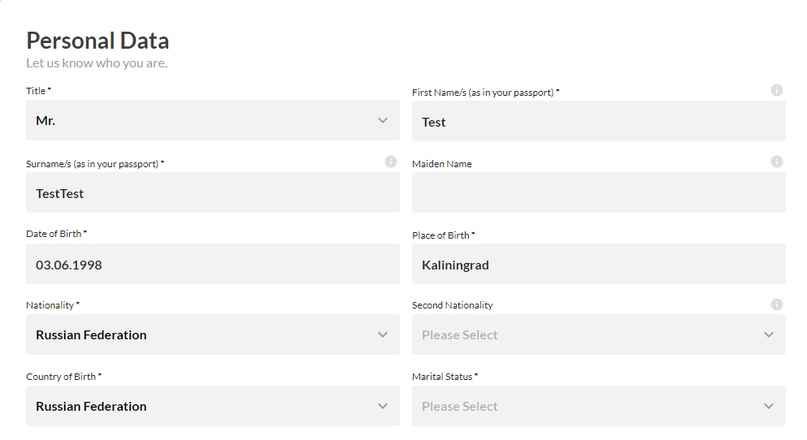Click info icon beside Surname field
The width and height of the screenshot is (807, 440).
point(391,162)
